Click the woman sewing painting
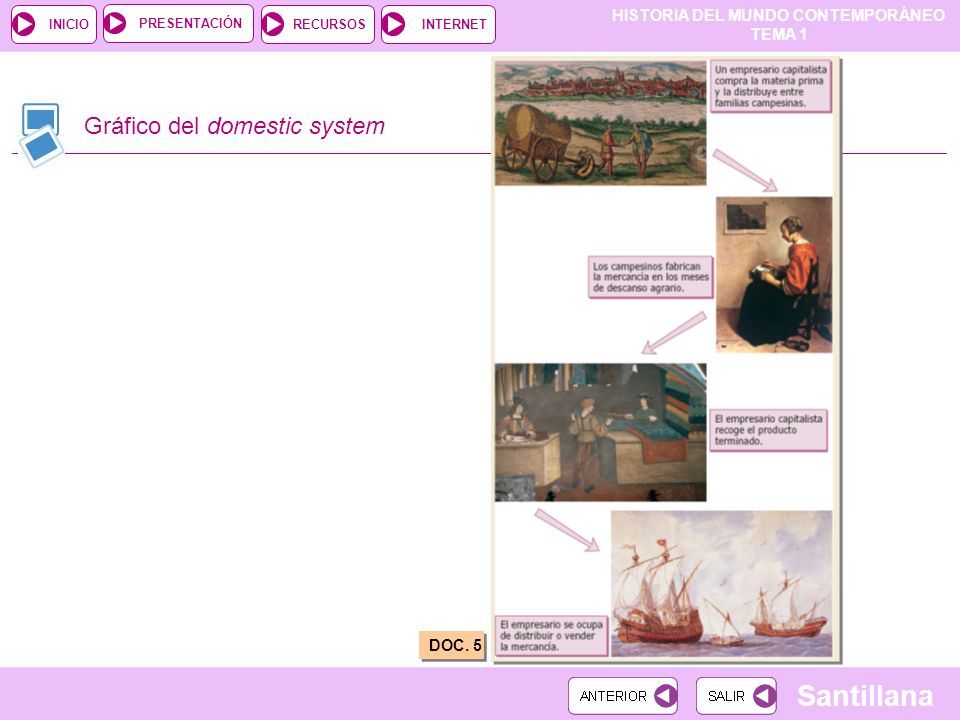The image size is (960, 720). tap(774, 274)
